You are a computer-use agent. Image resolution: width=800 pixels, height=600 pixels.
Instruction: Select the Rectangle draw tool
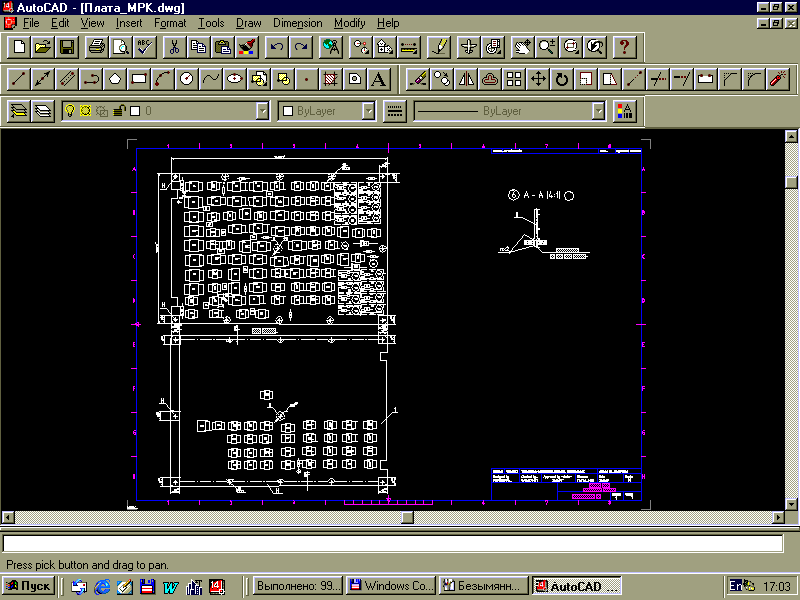139,79
